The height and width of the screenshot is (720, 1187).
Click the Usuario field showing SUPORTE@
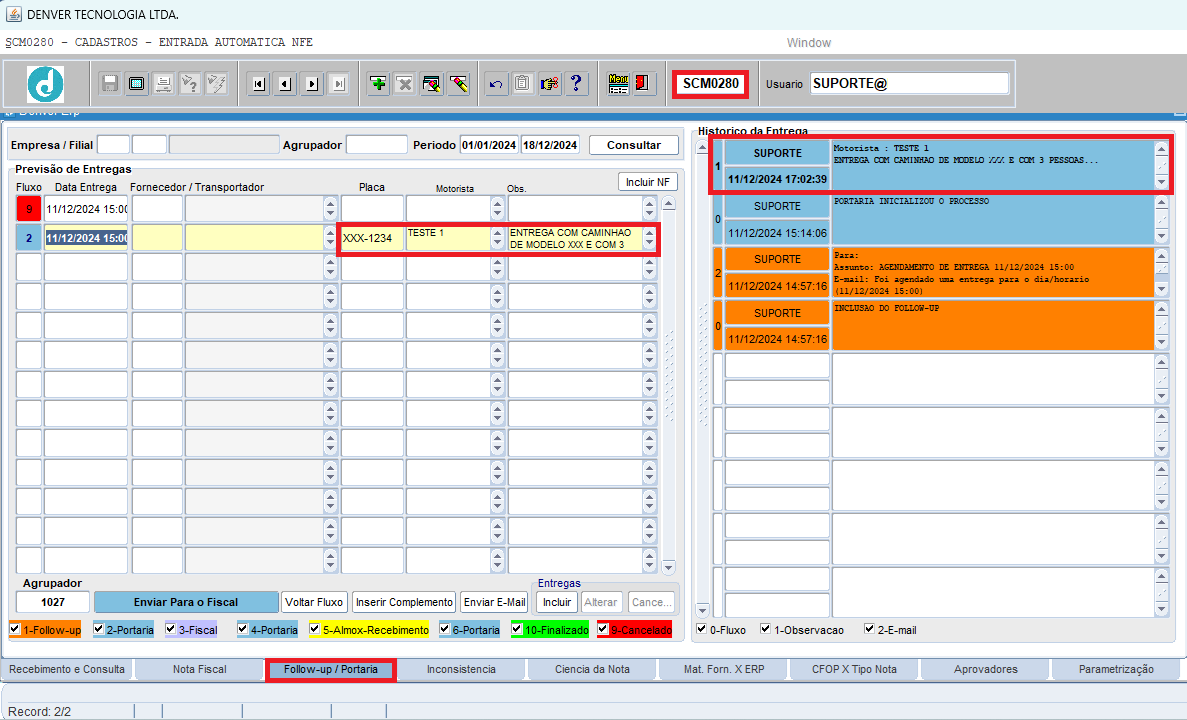coord(909,83)
